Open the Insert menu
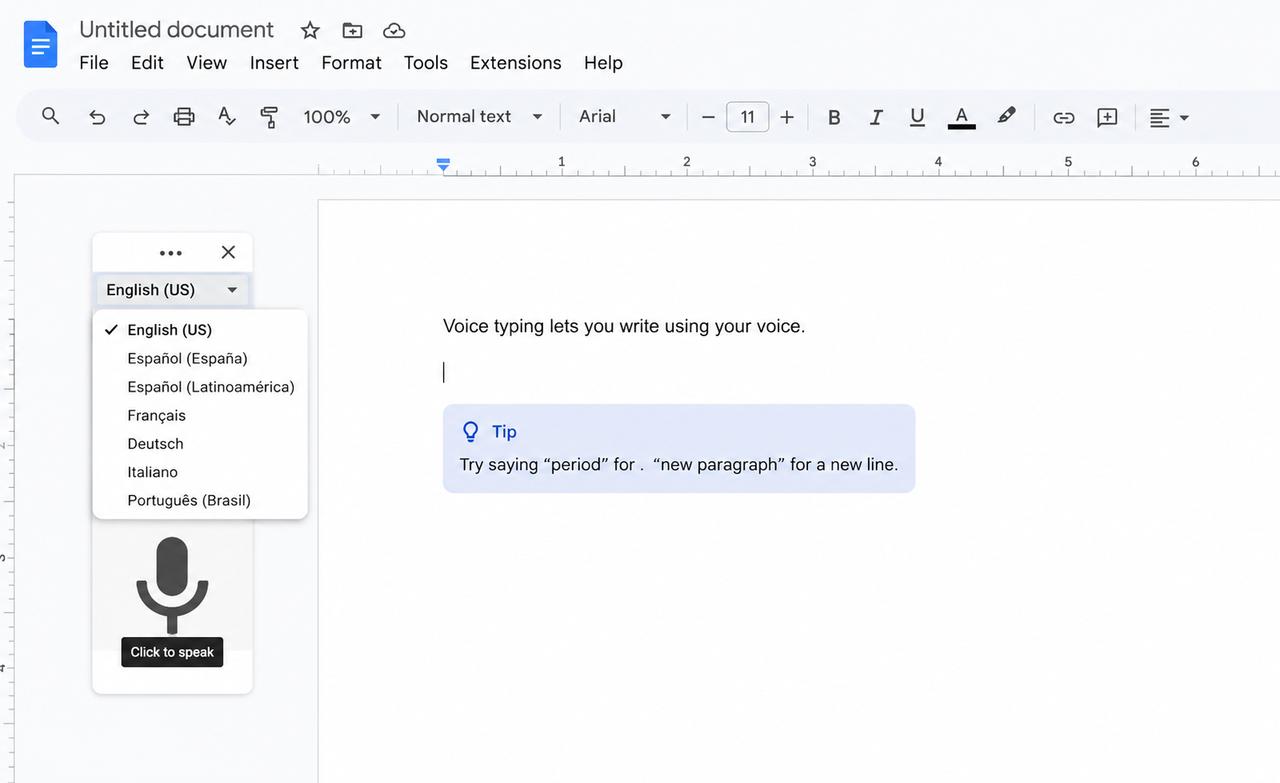The width and height of the screenshot is (1280, 783). click(x=274, y=62)
